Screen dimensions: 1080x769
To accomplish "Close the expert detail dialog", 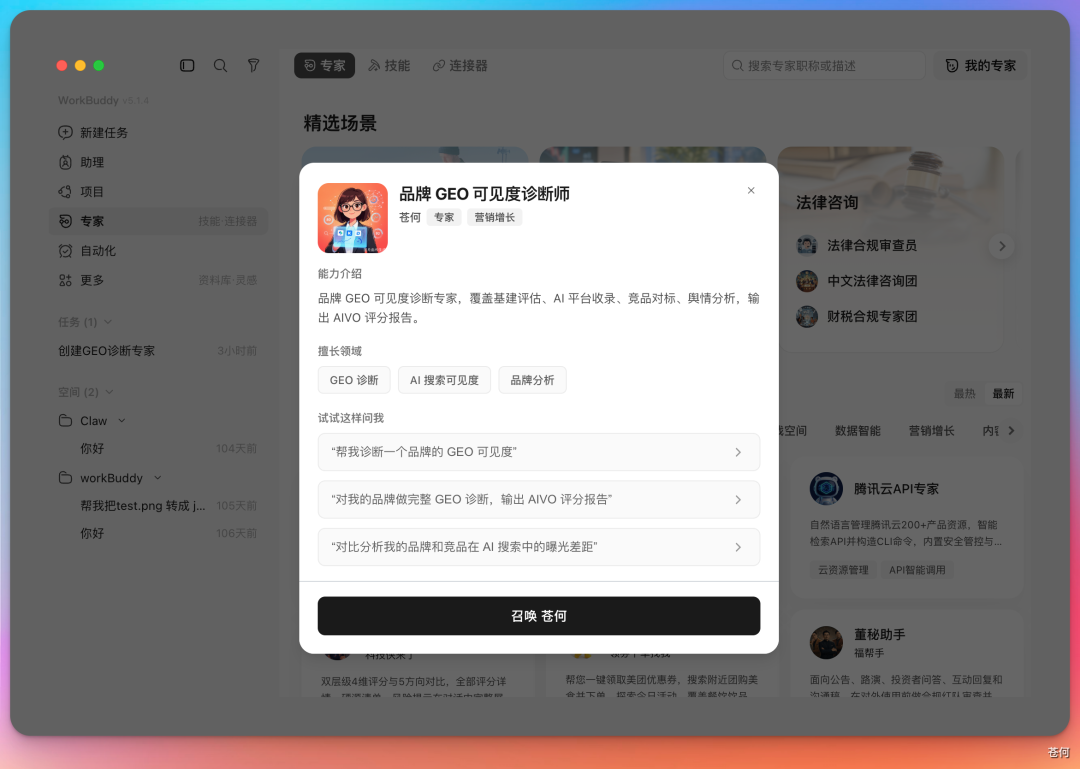I will (x=751, y=190).
